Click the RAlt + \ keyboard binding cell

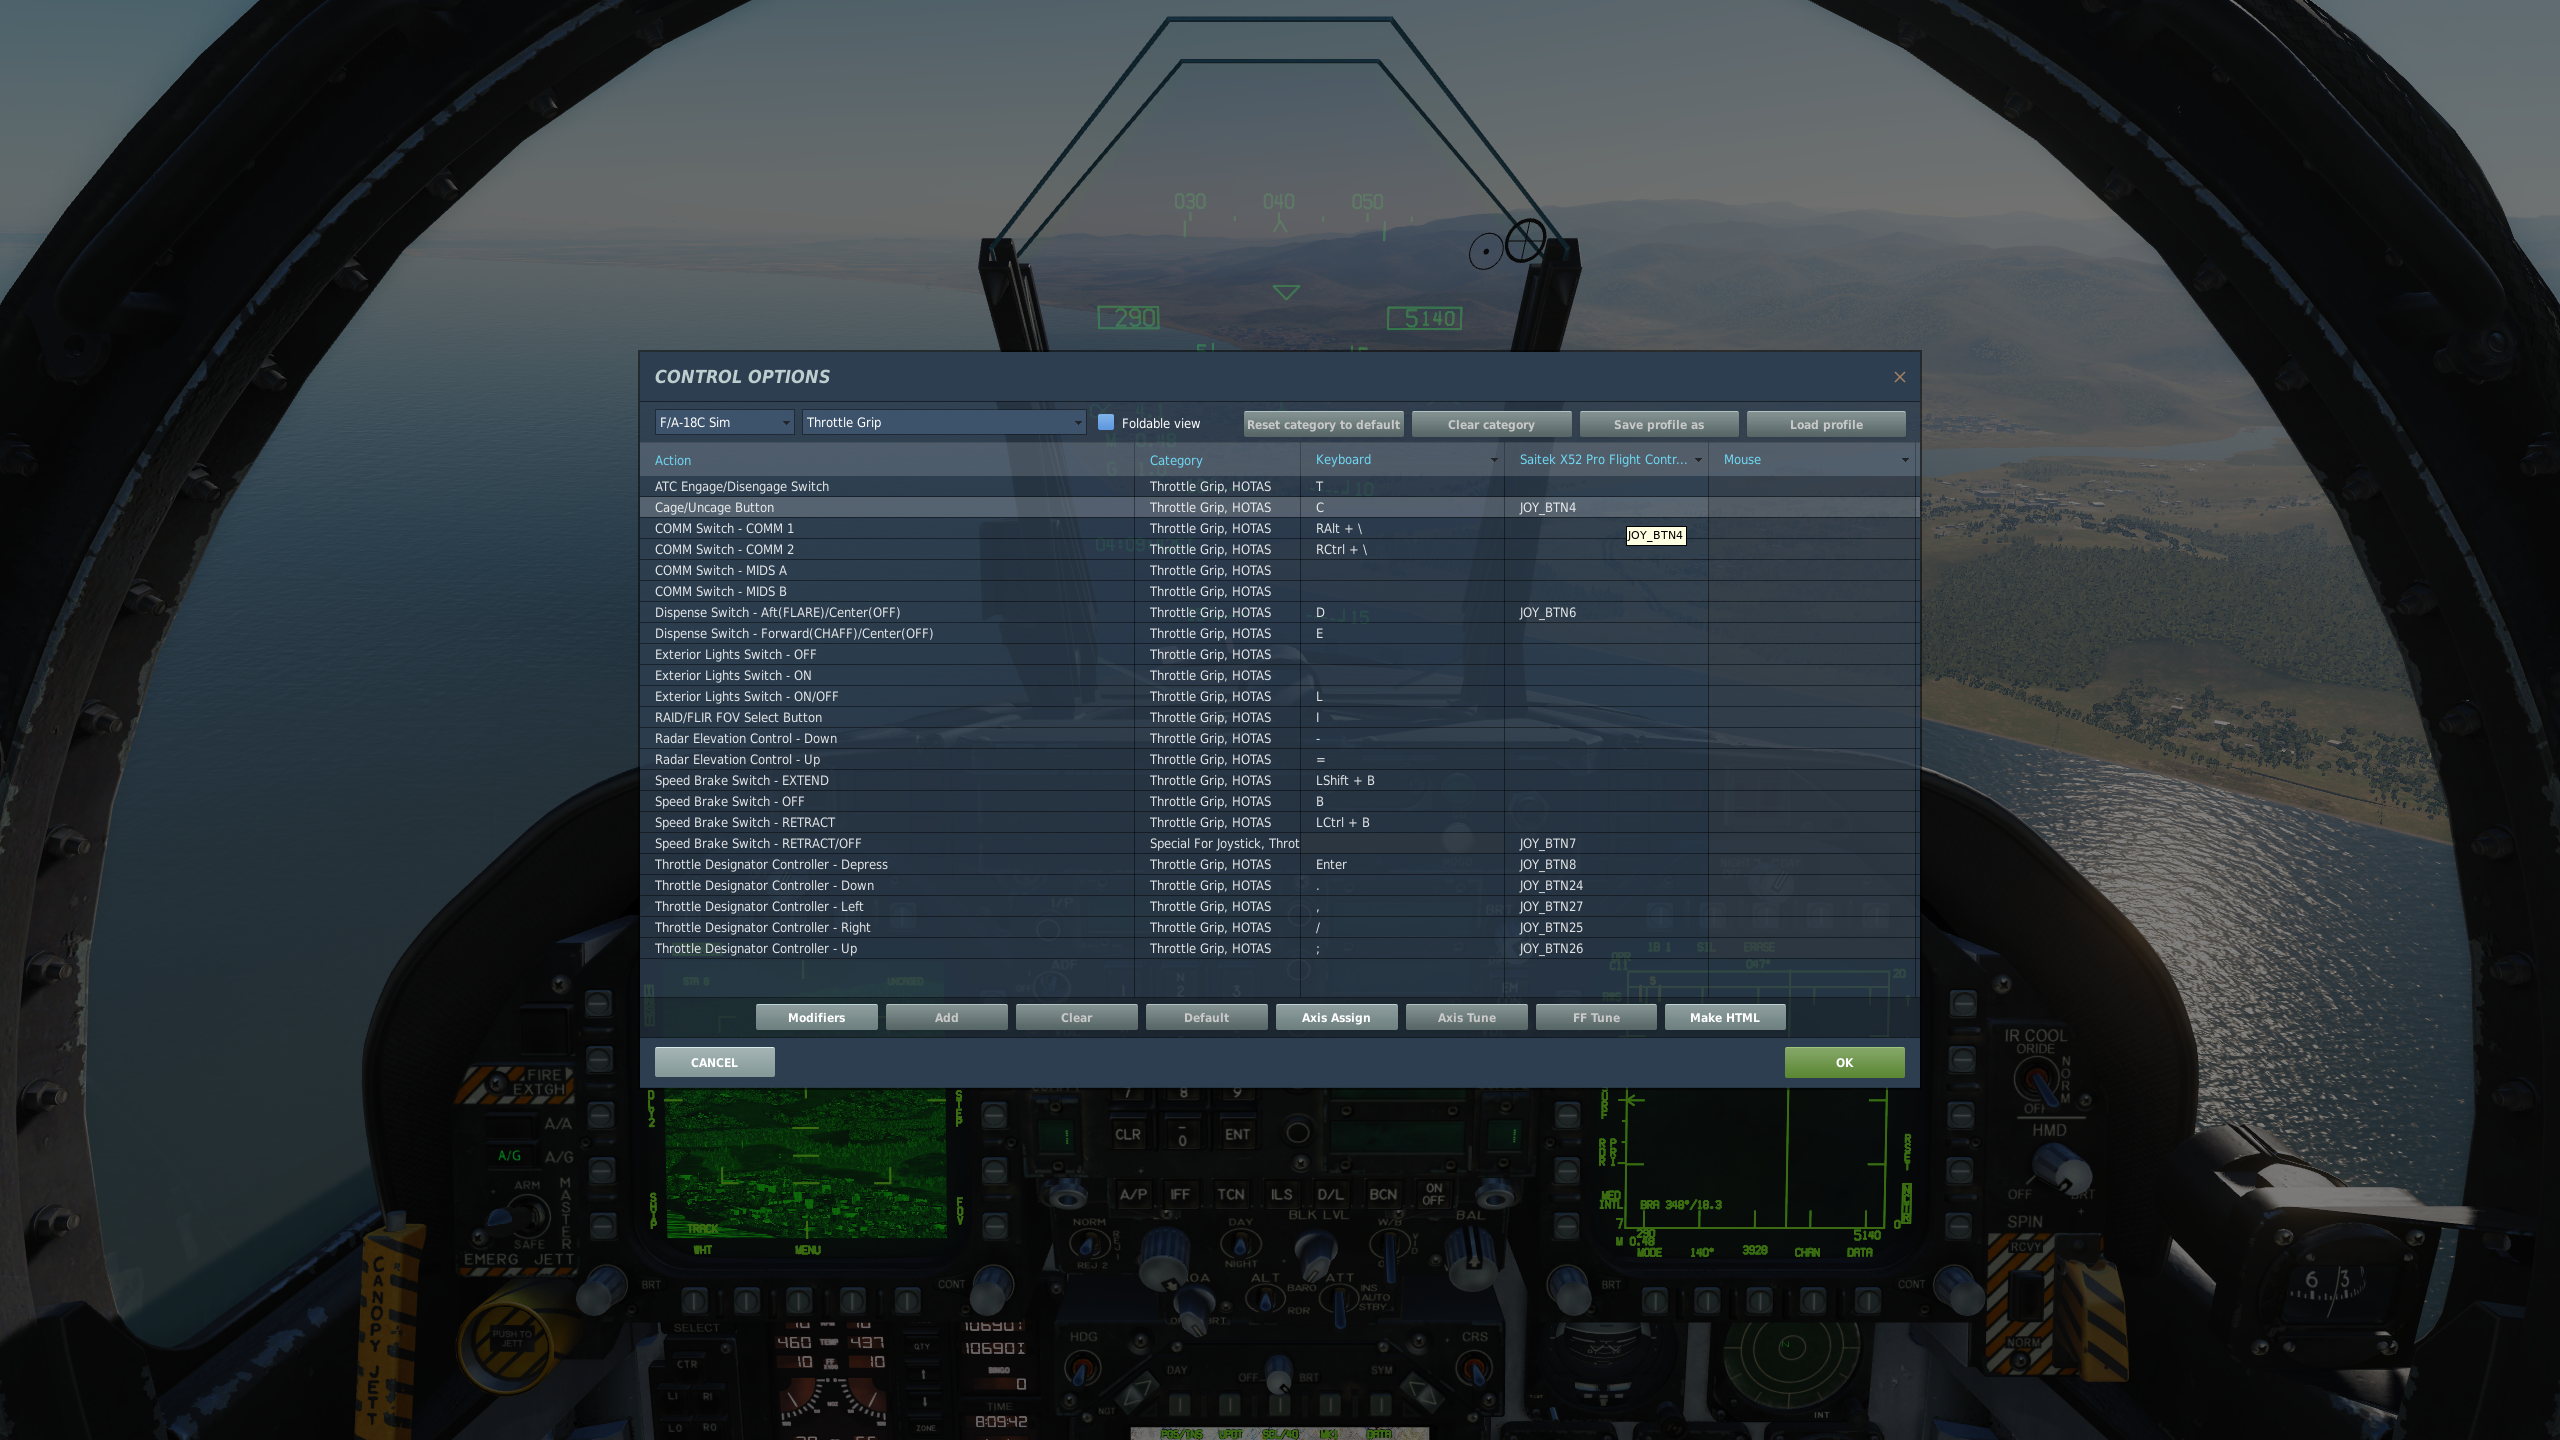1402,528
